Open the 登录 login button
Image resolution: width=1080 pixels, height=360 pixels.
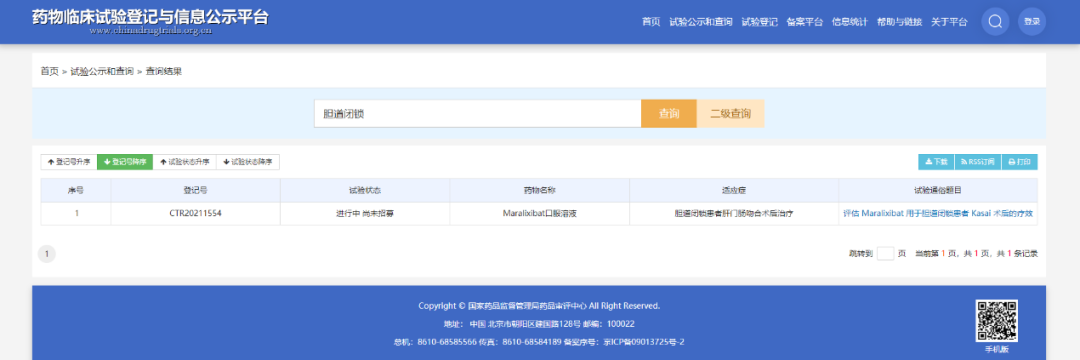pyautogui.click(x=1032, y=21)
